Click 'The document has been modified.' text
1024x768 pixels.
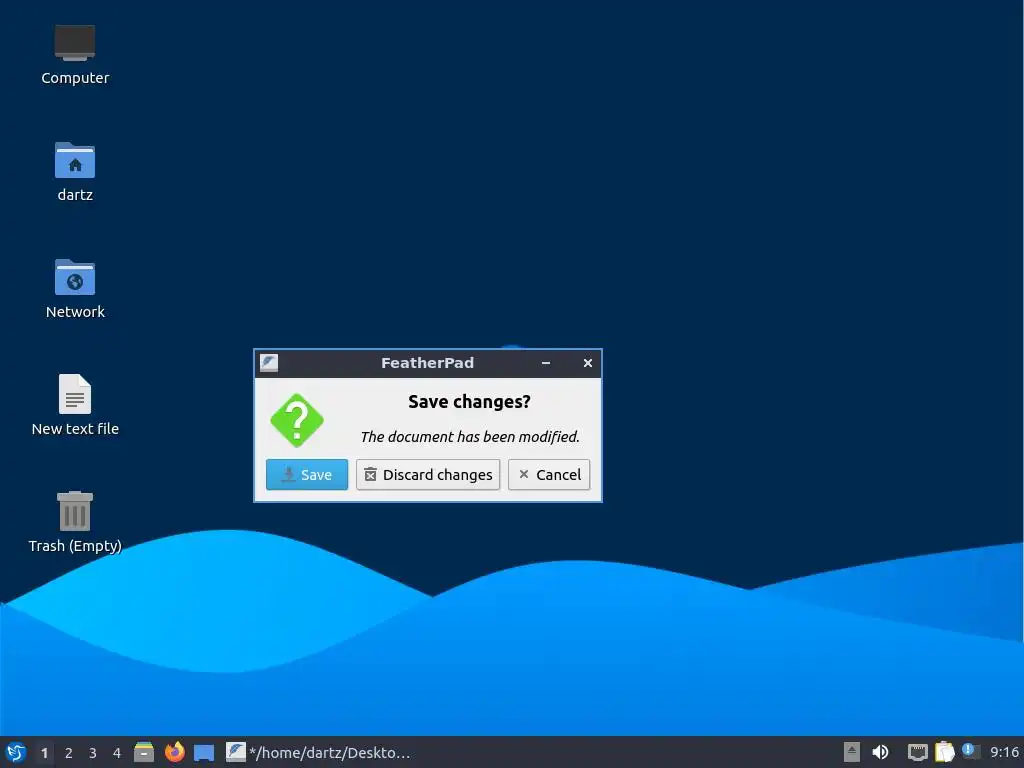coord(470,437)
